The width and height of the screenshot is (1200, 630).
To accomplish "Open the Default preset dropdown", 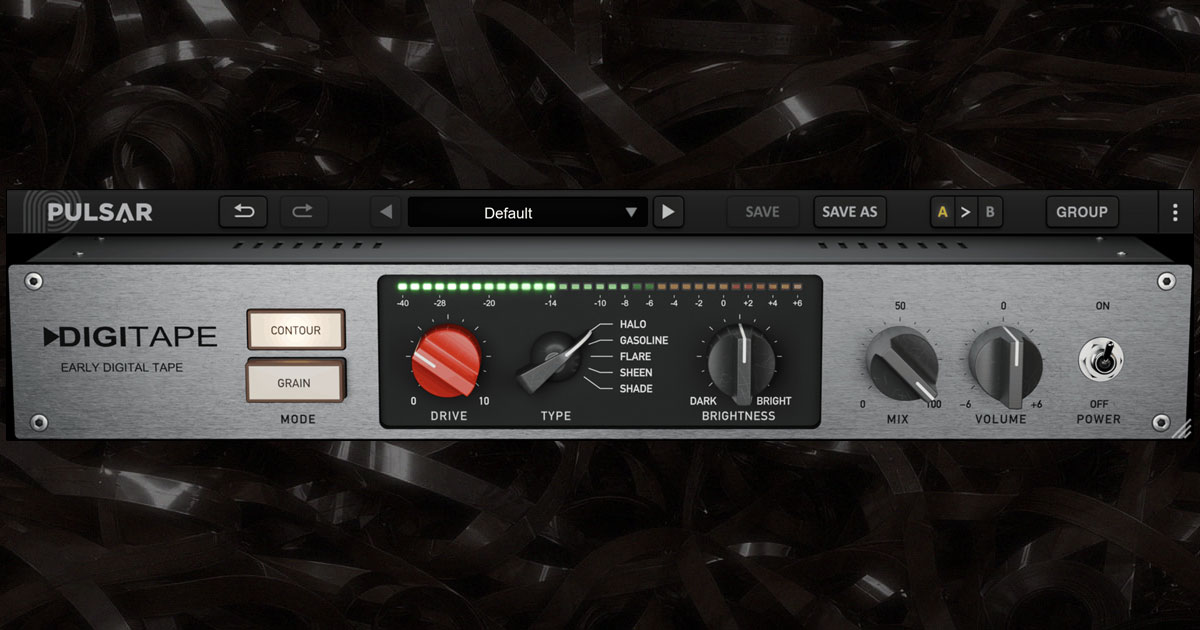I will click(x=528, y=212).
